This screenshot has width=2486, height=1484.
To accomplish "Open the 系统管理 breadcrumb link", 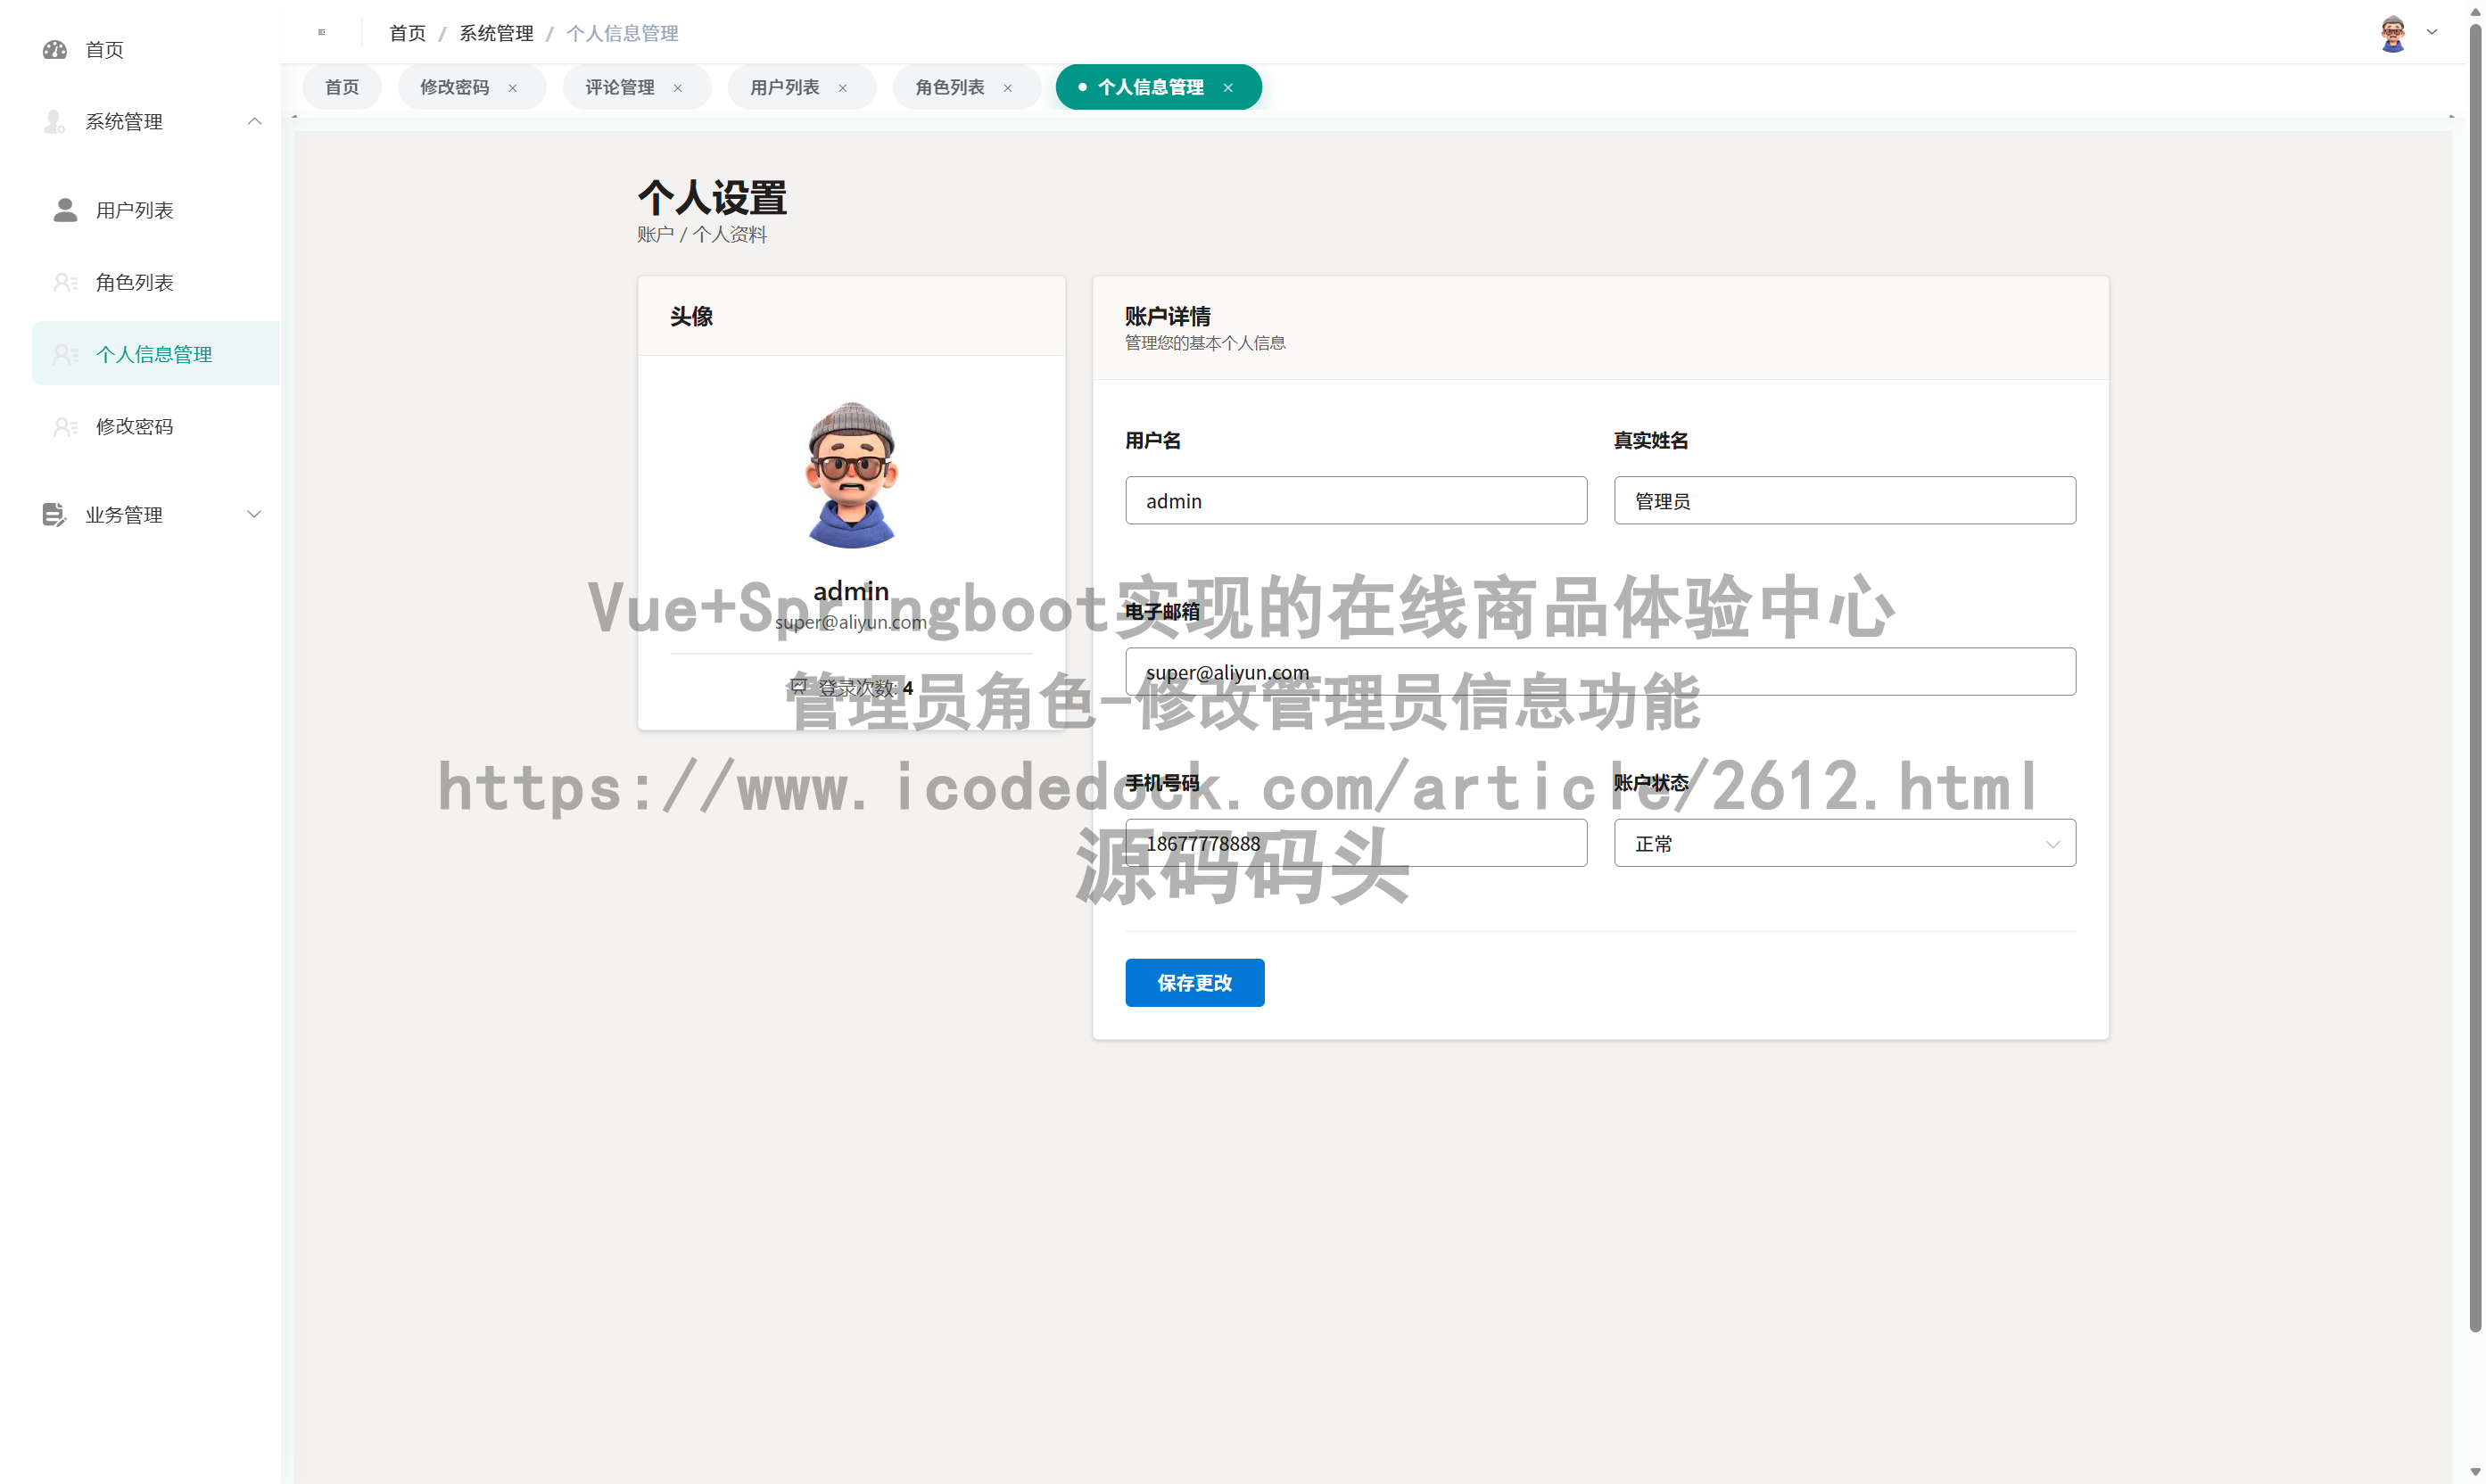I will (x=496, y=32).
